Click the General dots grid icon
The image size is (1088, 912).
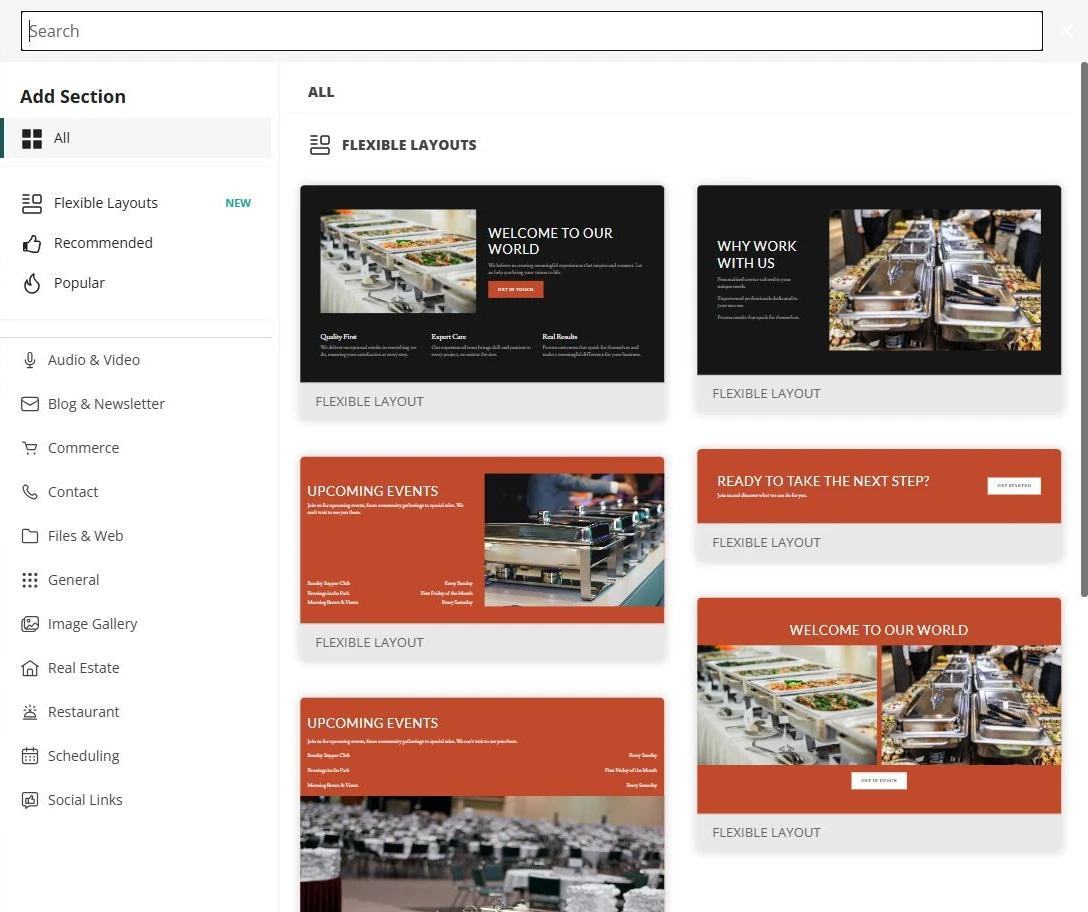pos(30,580)
